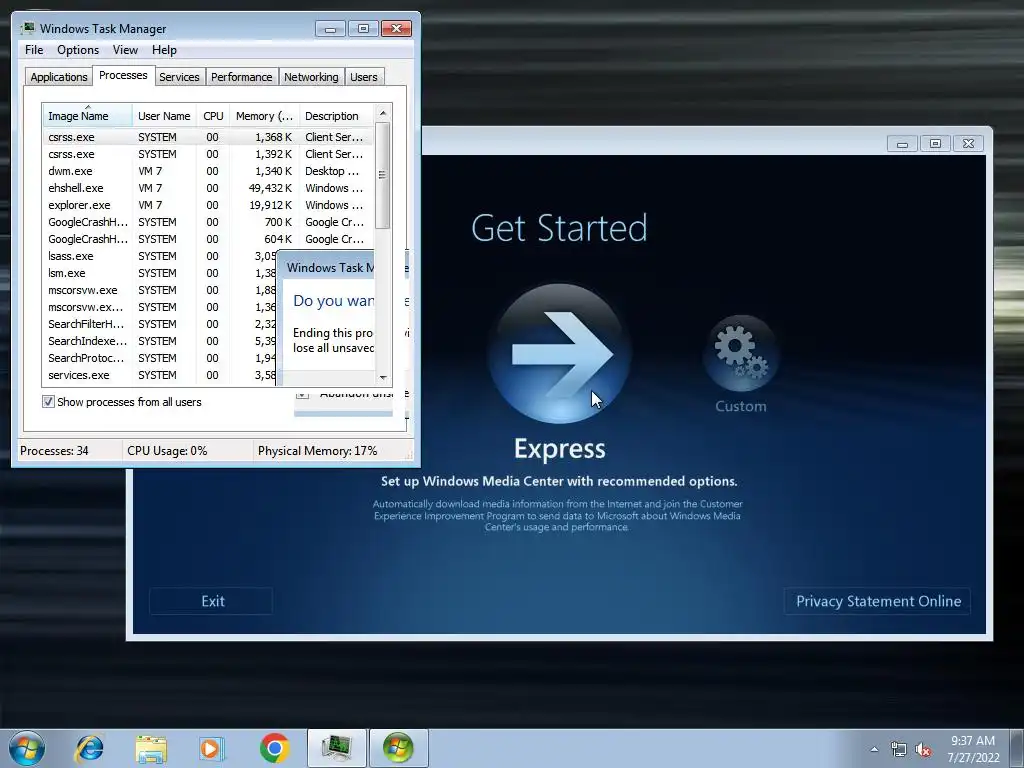Click the process list scroll down arrow
The image size is (1024, 768).
[383, 377]
